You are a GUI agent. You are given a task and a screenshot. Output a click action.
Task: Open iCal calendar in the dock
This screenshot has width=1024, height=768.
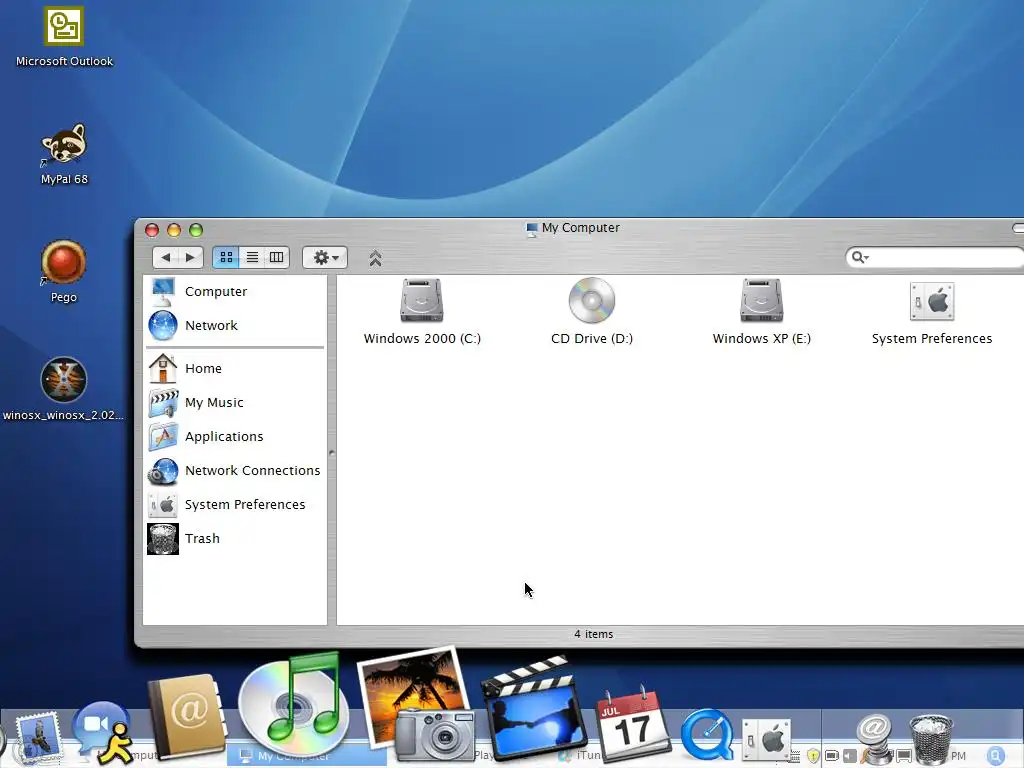(632, 722)
